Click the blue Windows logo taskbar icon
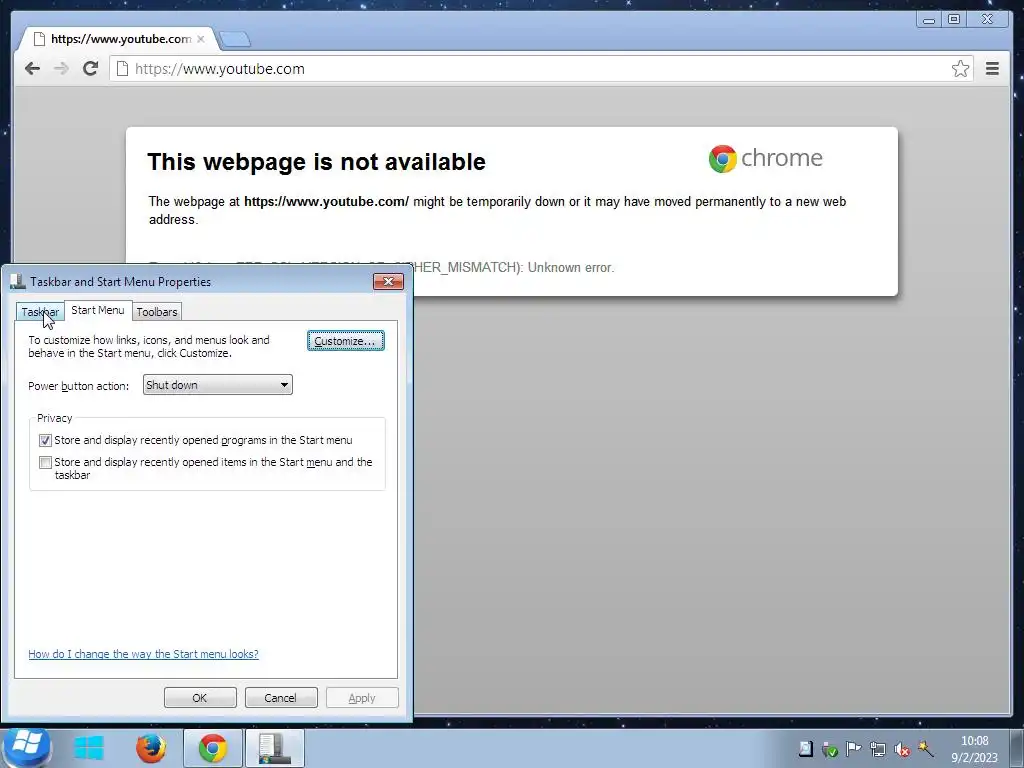This screenshot has height=768, width=1024. pos(89,748)
